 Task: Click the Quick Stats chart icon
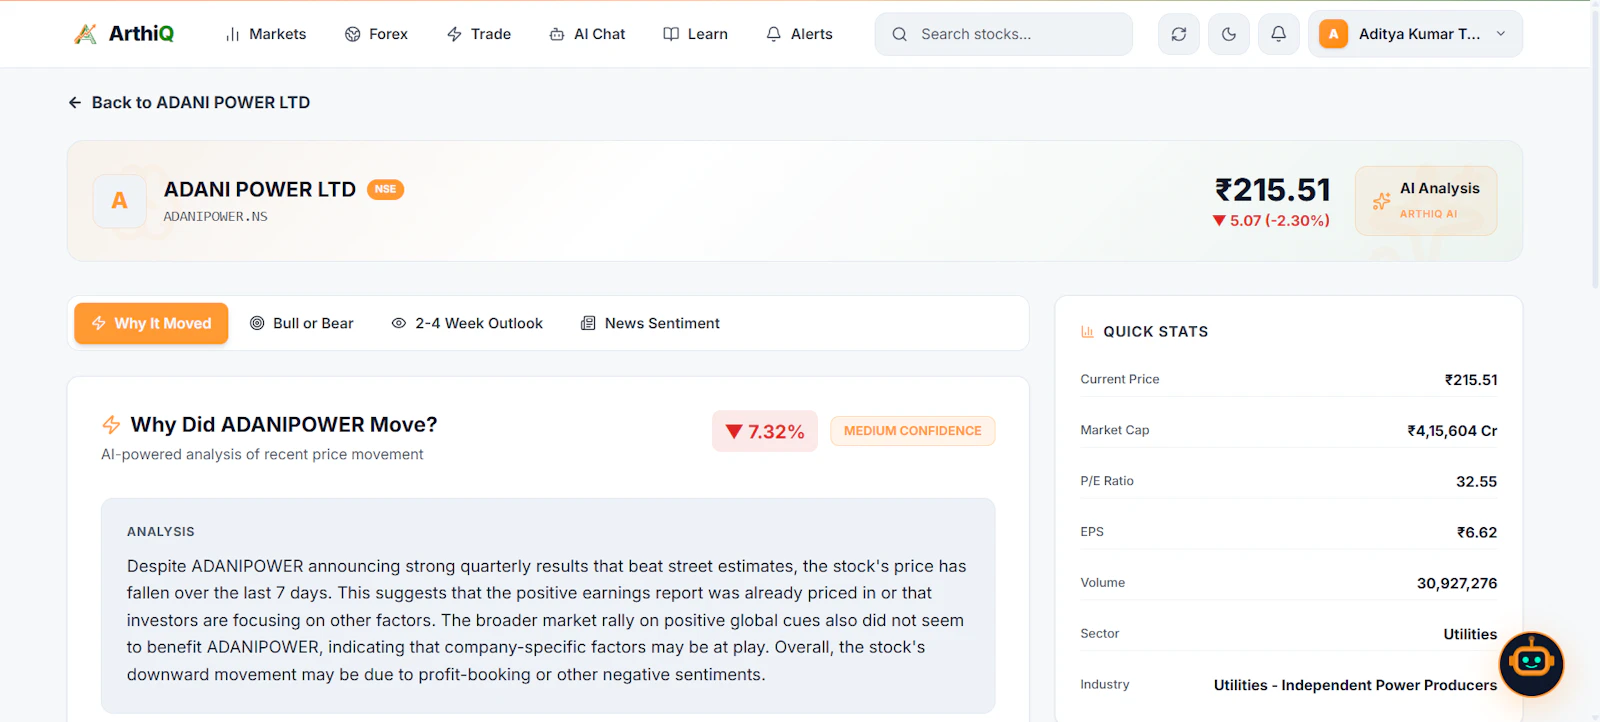point(1087,332)
